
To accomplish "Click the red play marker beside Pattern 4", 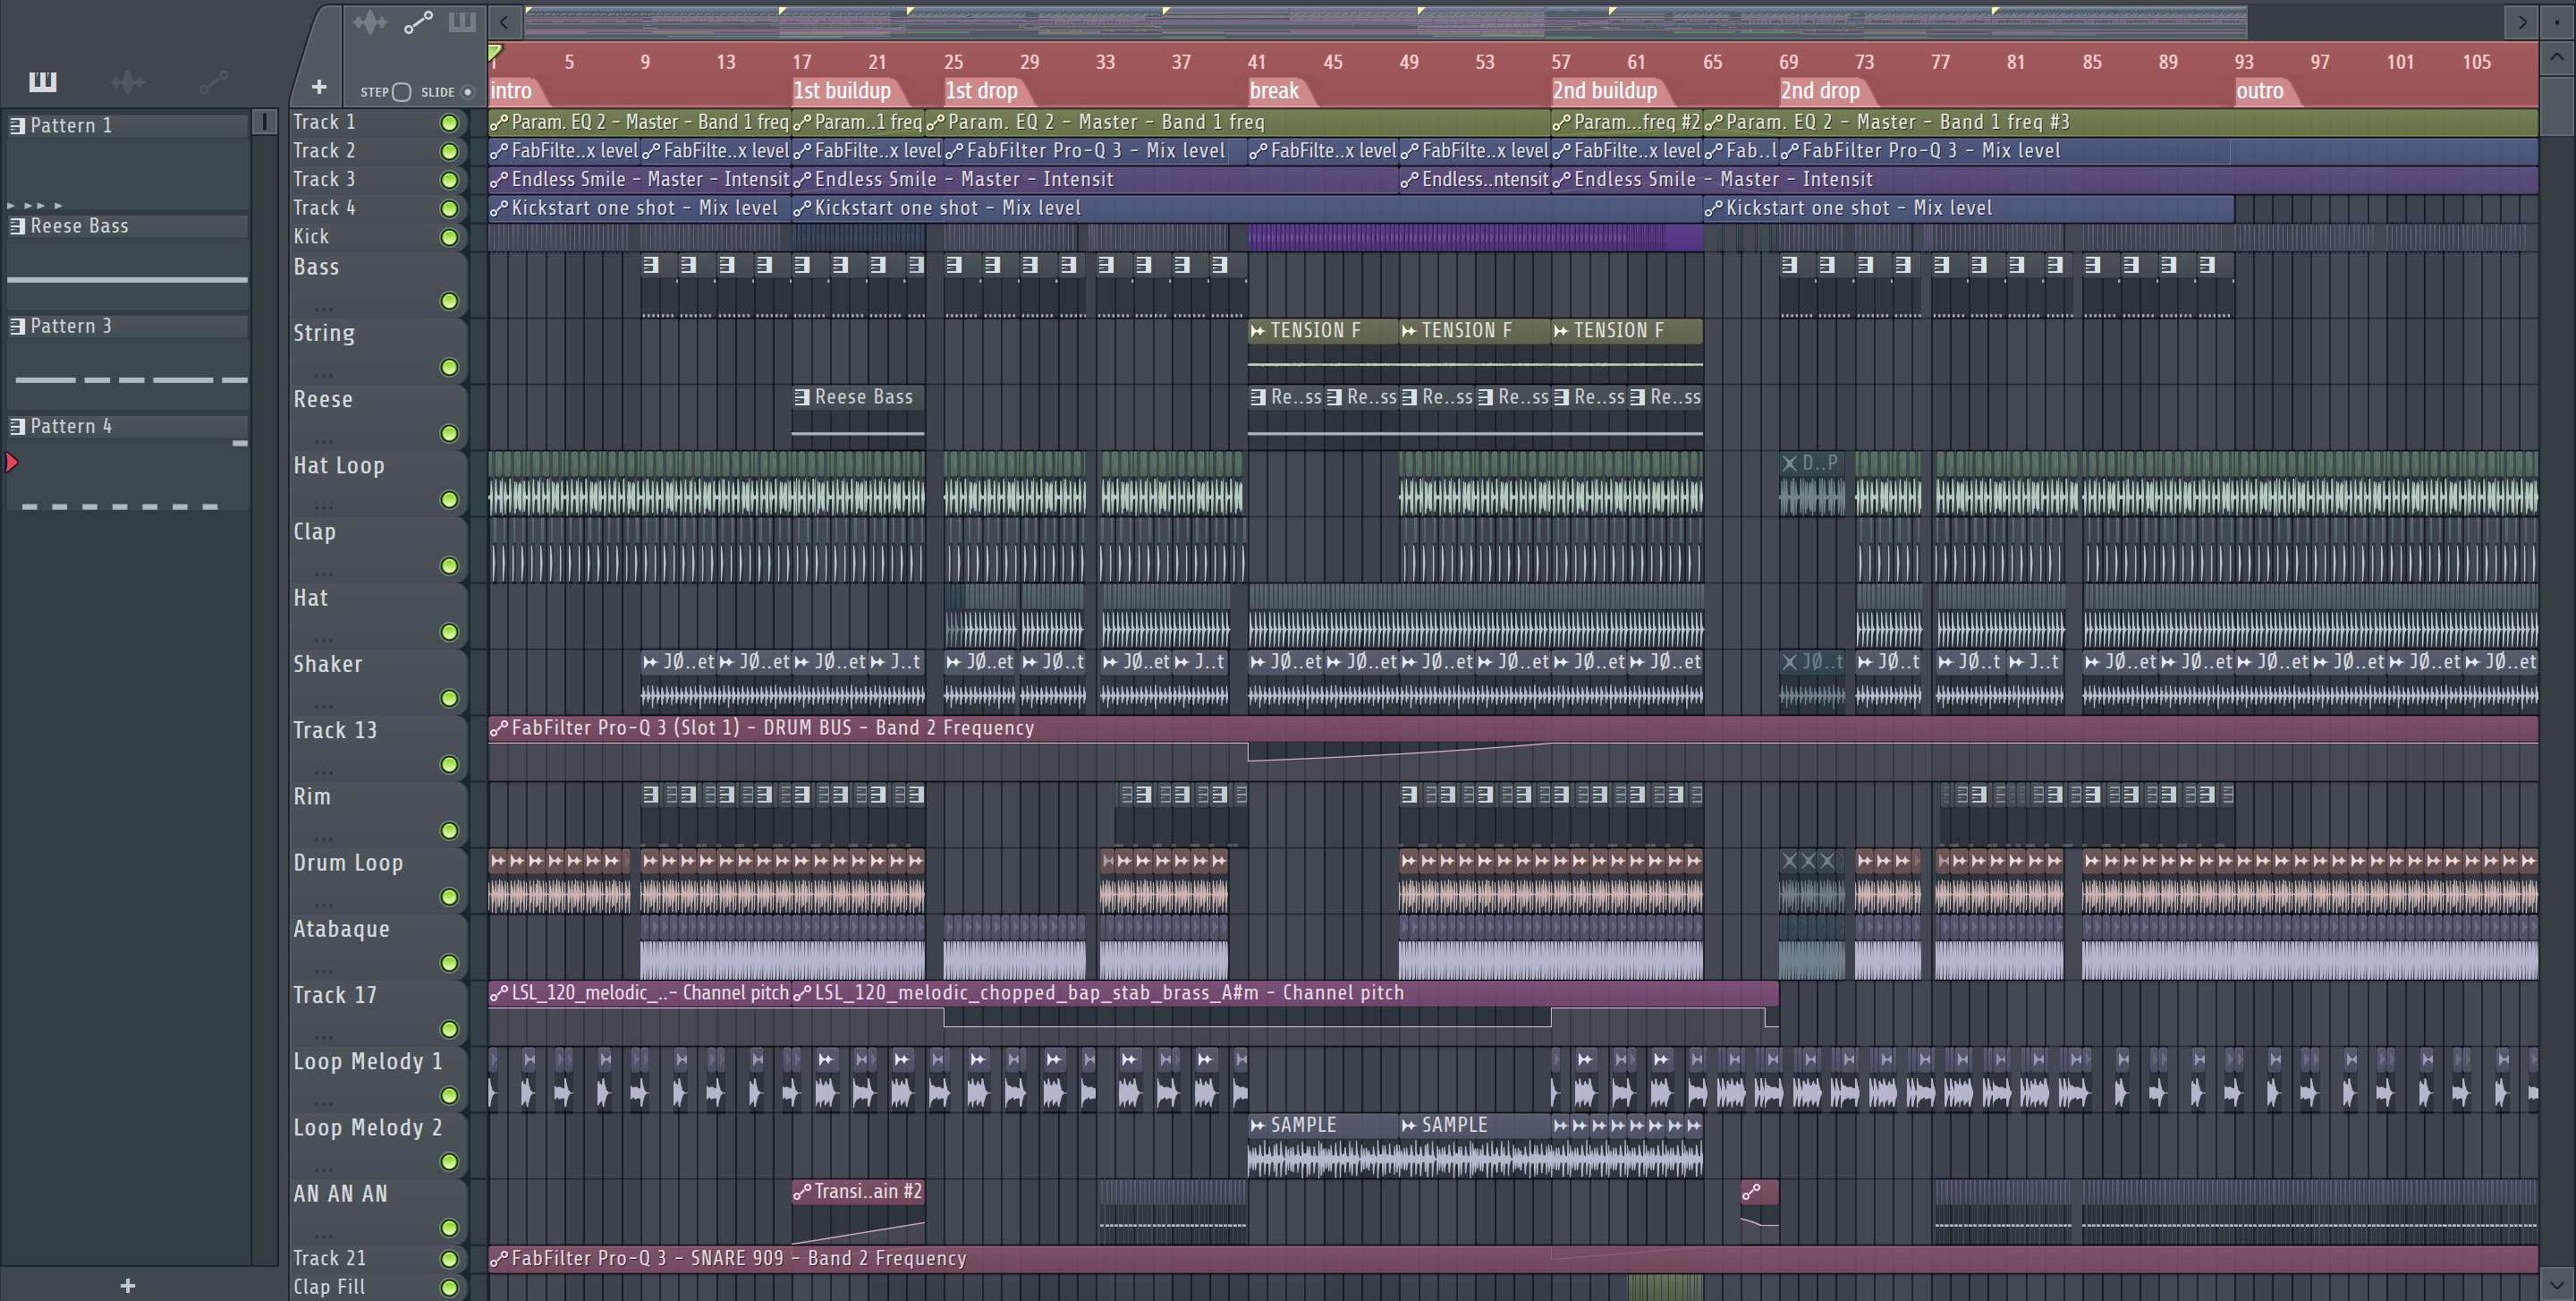I will pyautogui.click(x=12, y=463).
